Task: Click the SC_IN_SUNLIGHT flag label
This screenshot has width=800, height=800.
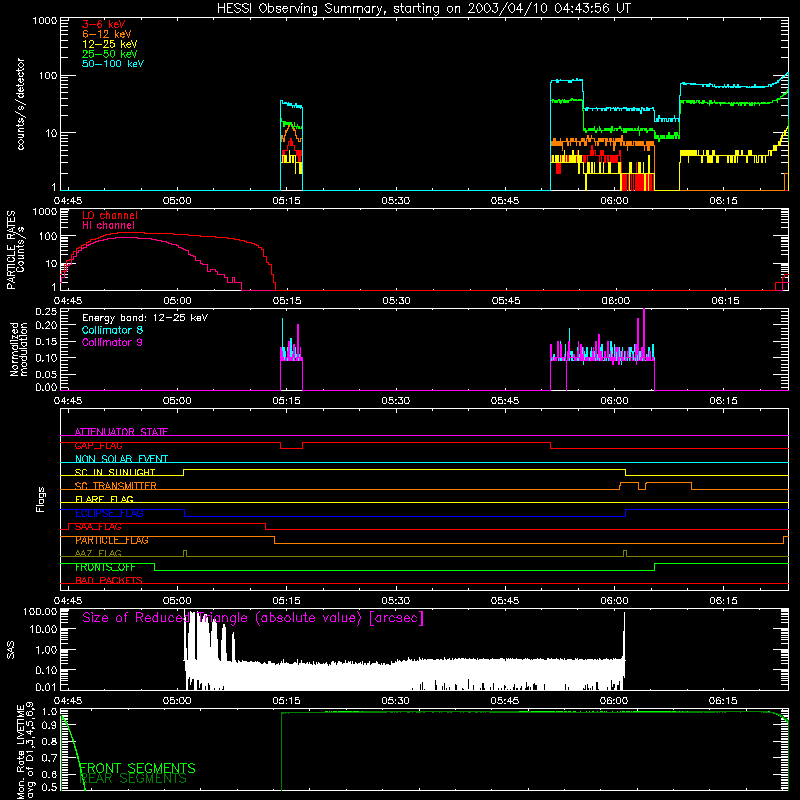Action: [x=115, y=472]
